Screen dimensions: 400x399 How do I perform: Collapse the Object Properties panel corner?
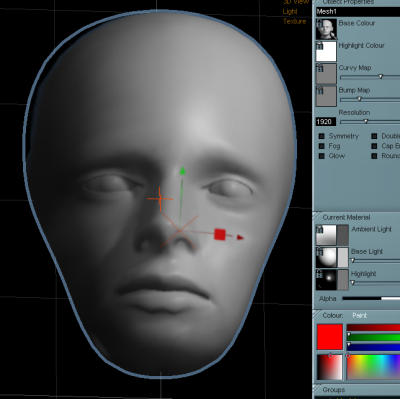(x=315, y=2)
